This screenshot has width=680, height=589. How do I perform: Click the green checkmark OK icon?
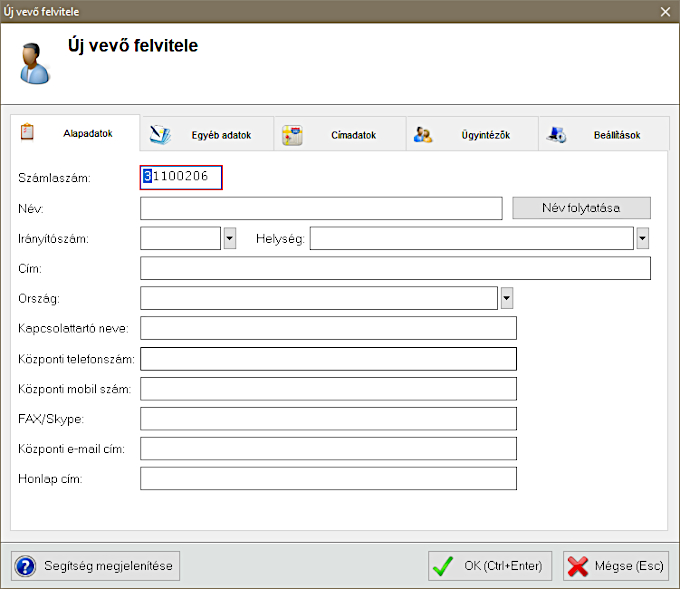[x=443, y=566]
